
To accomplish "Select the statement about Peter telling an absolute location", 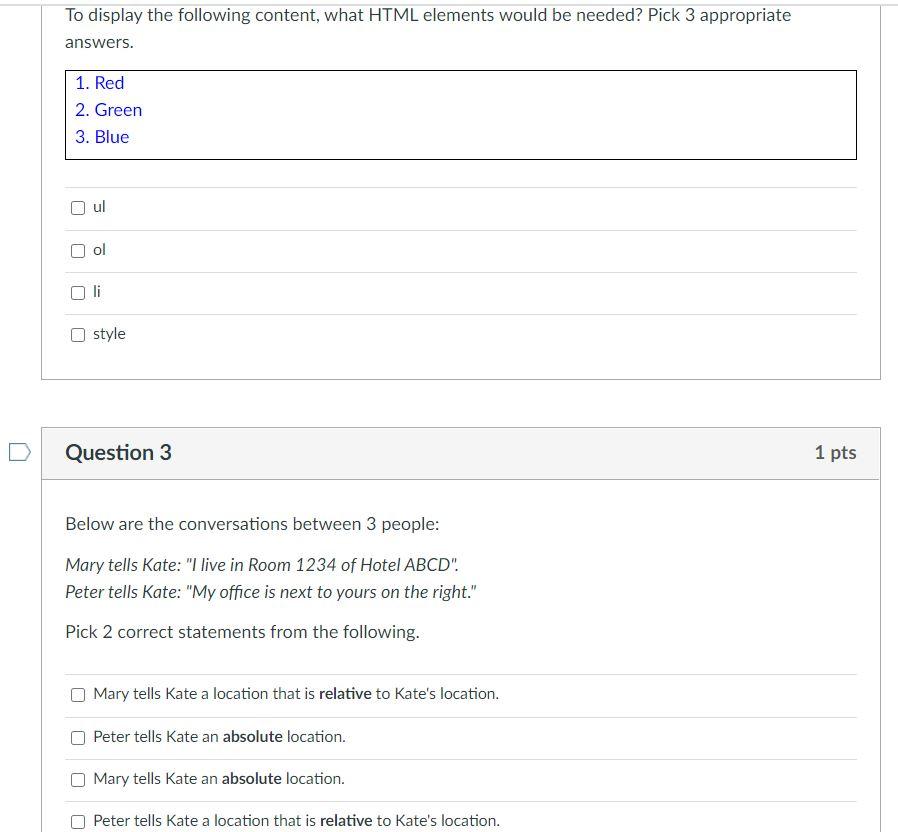I will click(78, 737).
